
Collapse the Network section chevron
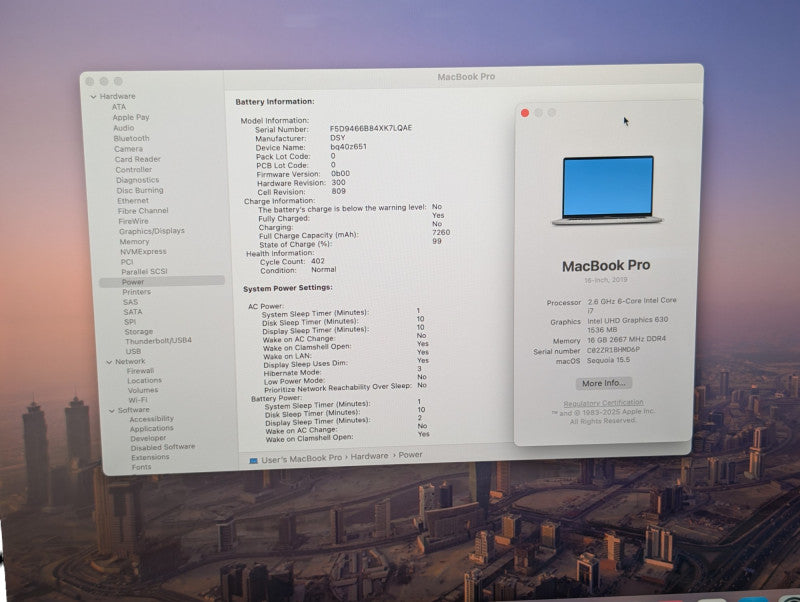pyautogui.click(x=109, y=362)
